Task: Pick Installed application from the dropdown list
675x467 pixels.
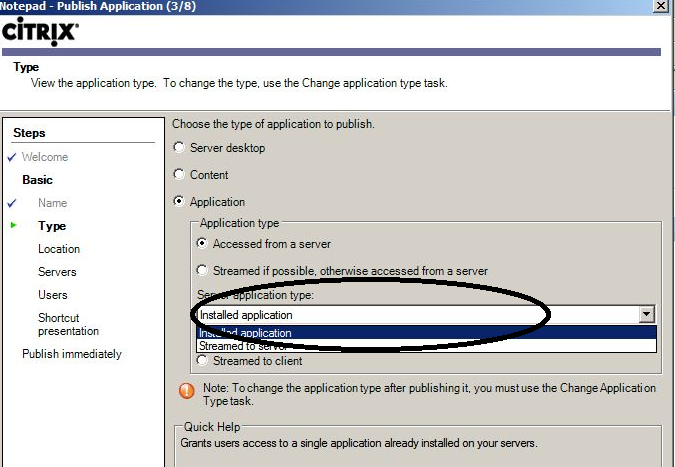Action: 426,333
